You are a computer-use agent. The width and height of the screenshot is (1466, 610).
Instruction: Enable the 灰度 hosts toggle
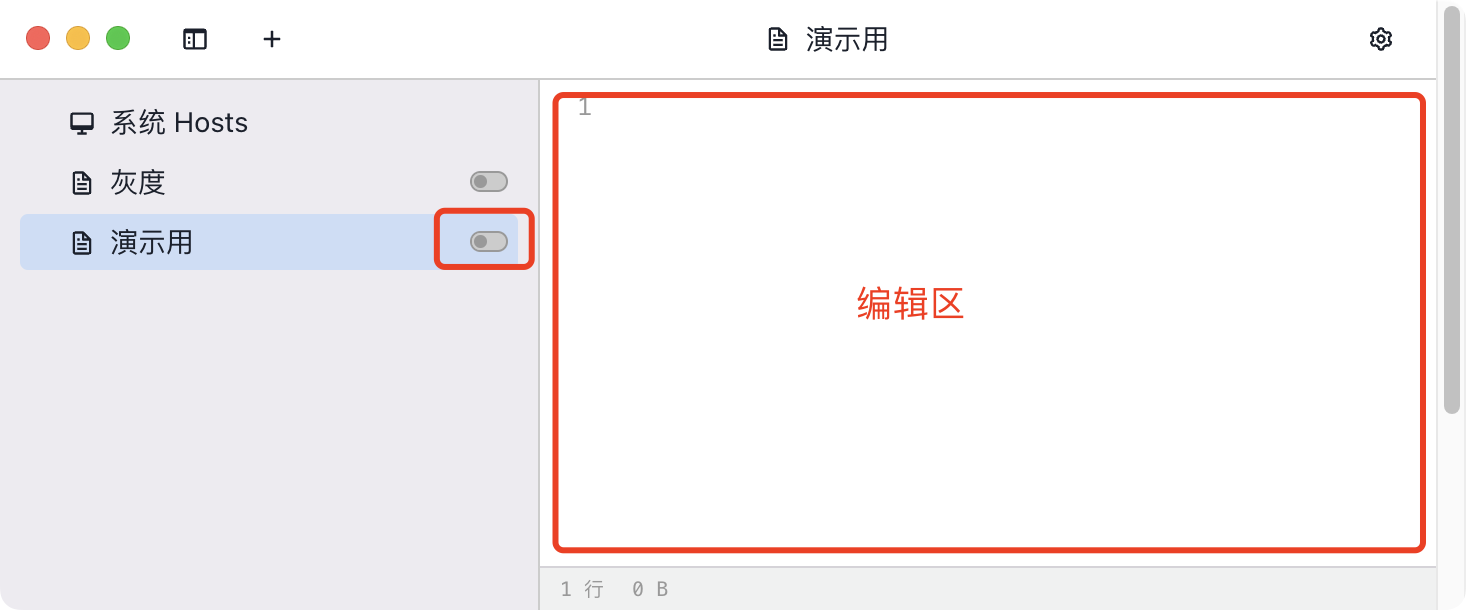click(x=489, y=182)
